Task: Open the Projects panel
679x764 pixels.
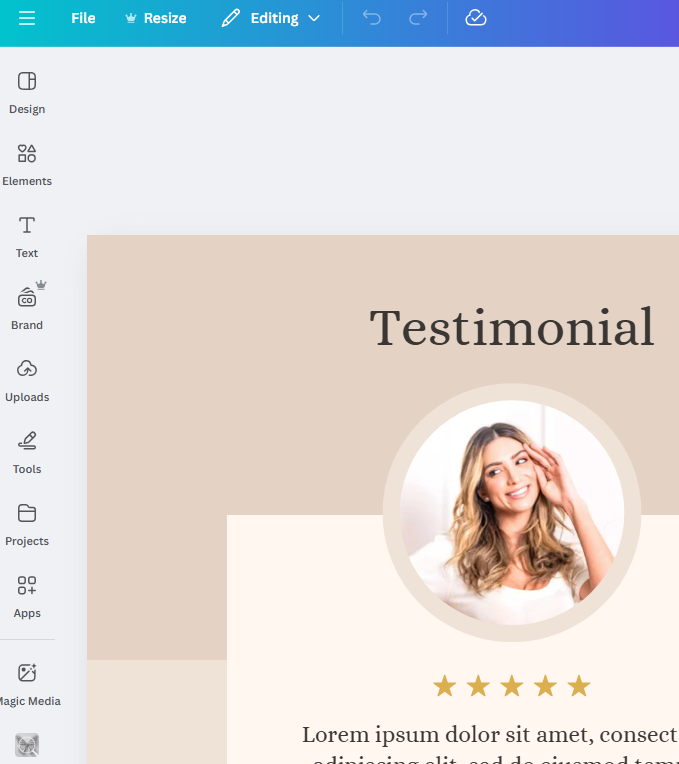Action: coord(27,525)
